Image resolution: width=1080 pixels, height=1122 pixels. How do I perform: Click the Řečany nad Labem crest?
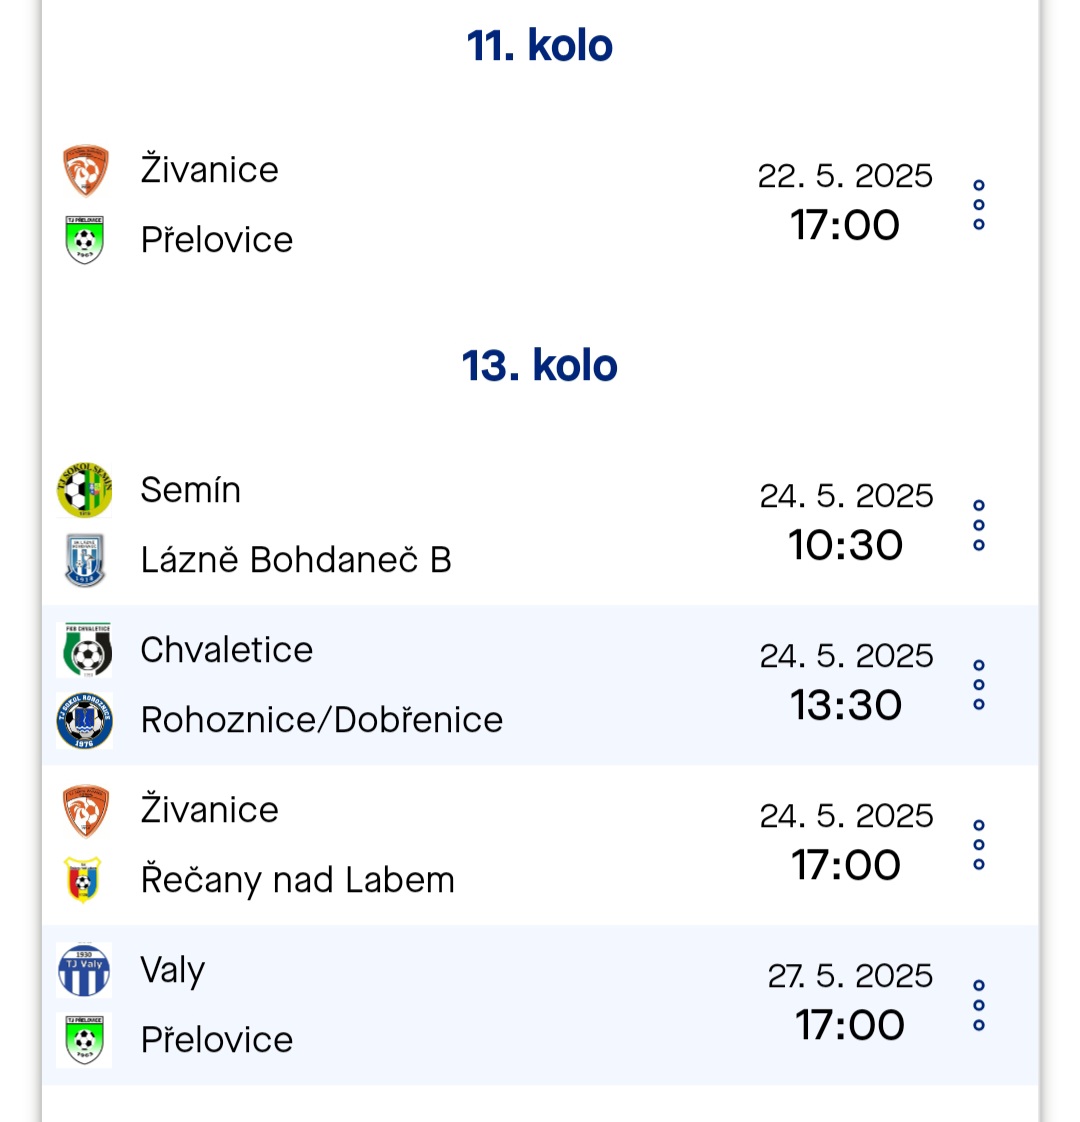pyautogui.click(x=83, y=879)
